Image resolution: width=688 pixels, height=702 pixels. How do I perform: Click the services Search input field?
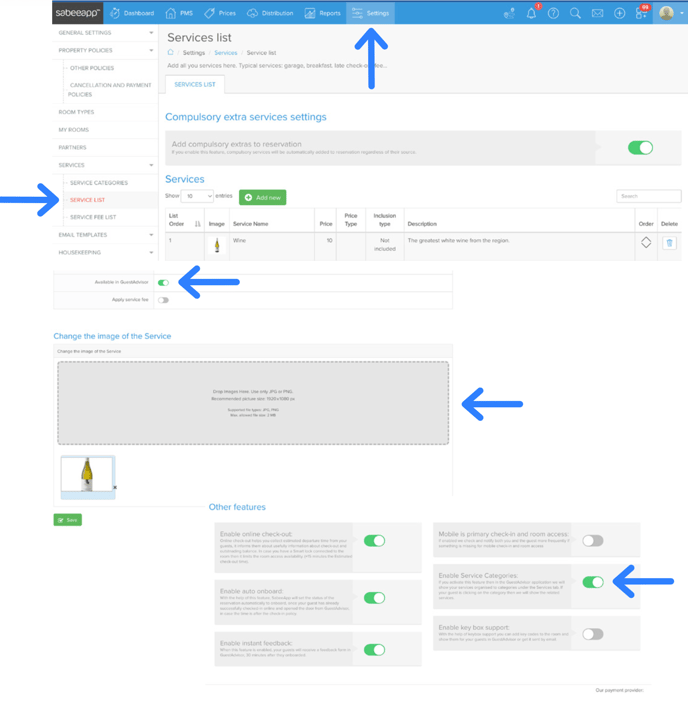pyautogui.click(x=648, y=196)
